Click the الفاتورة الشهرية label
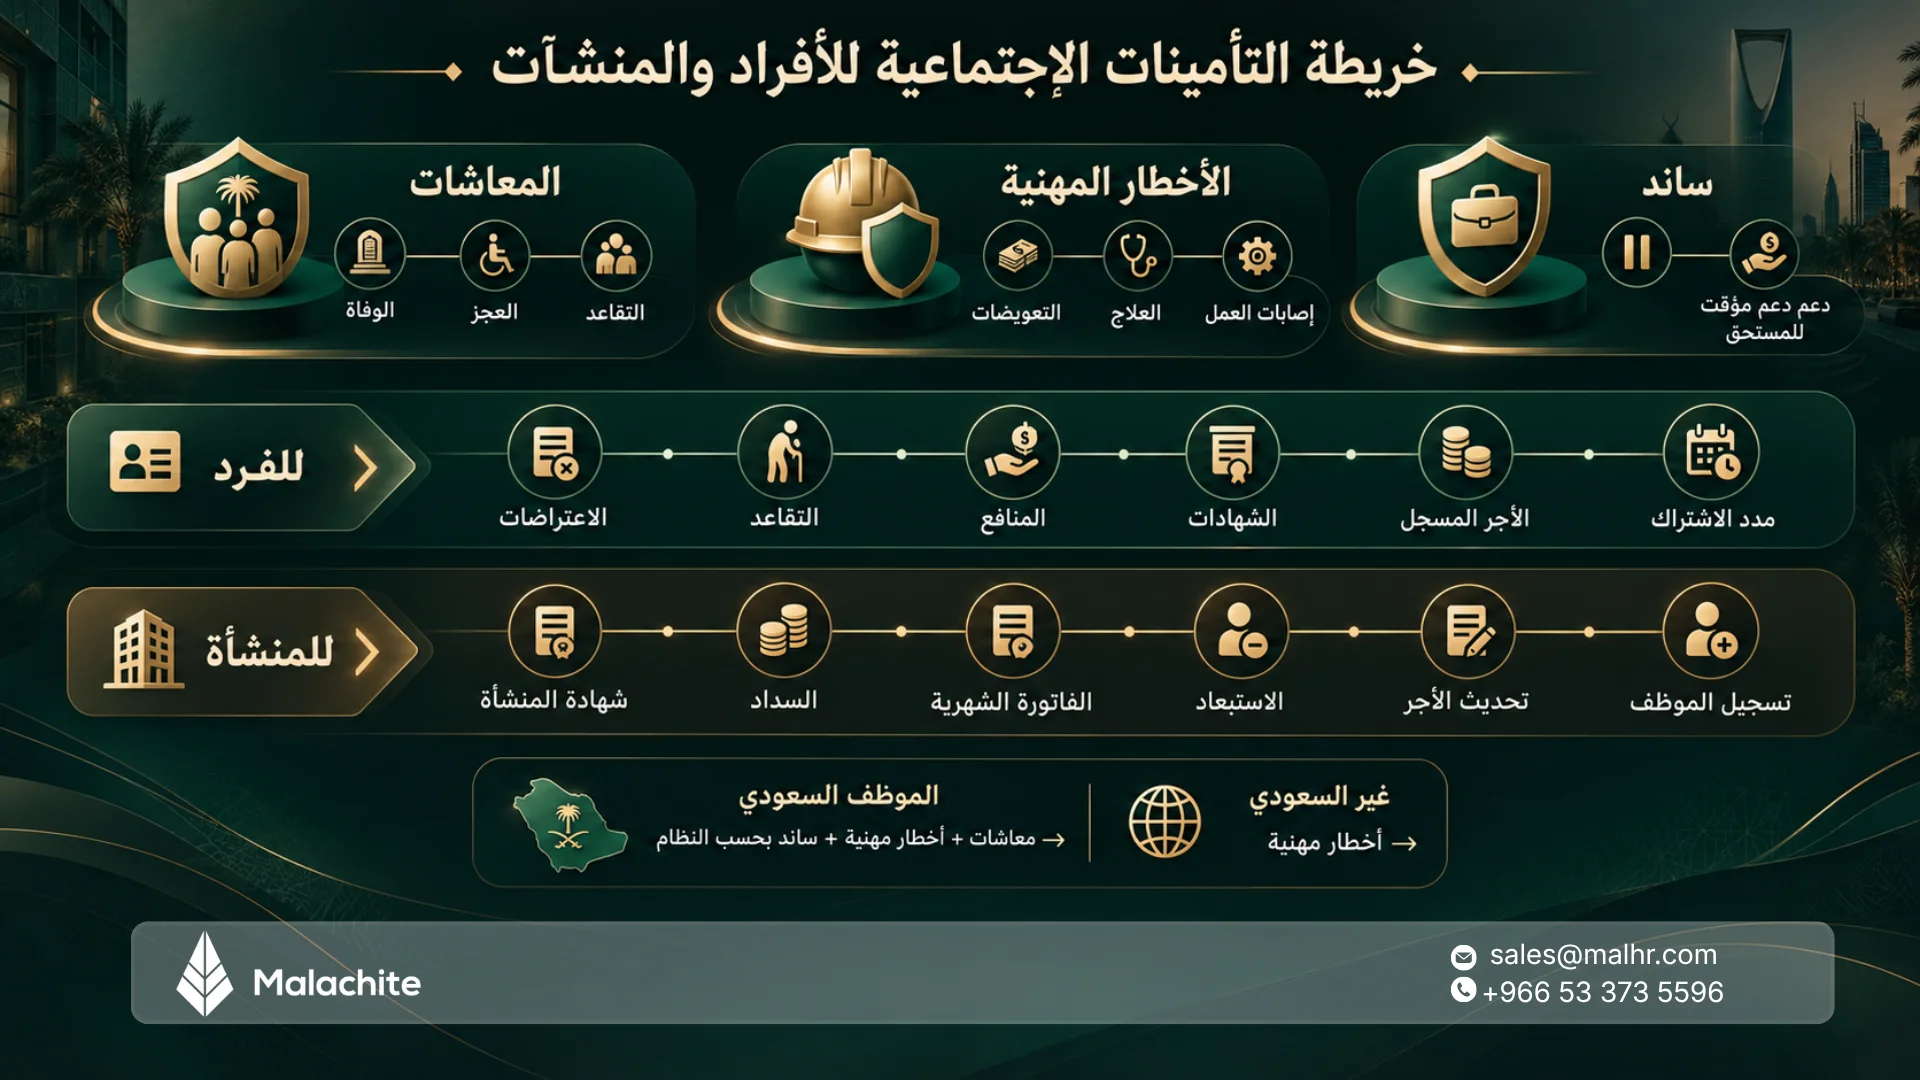Image resolution: width=1920 pixels, height=1080 pixels. [1012, 702]
